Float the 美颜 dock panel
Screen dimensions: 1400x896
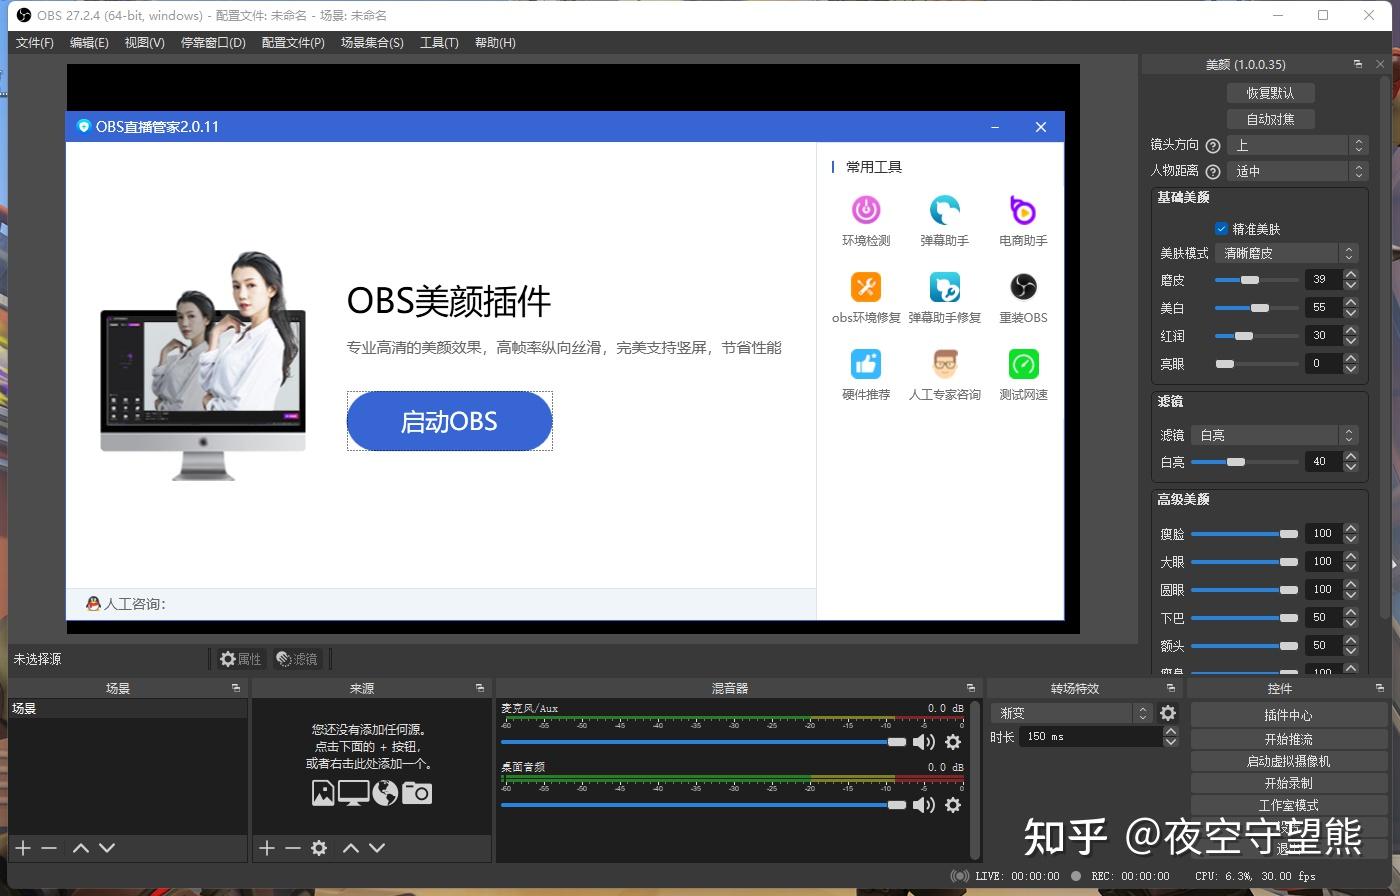pyautogui.click(x=1357, y=64)
